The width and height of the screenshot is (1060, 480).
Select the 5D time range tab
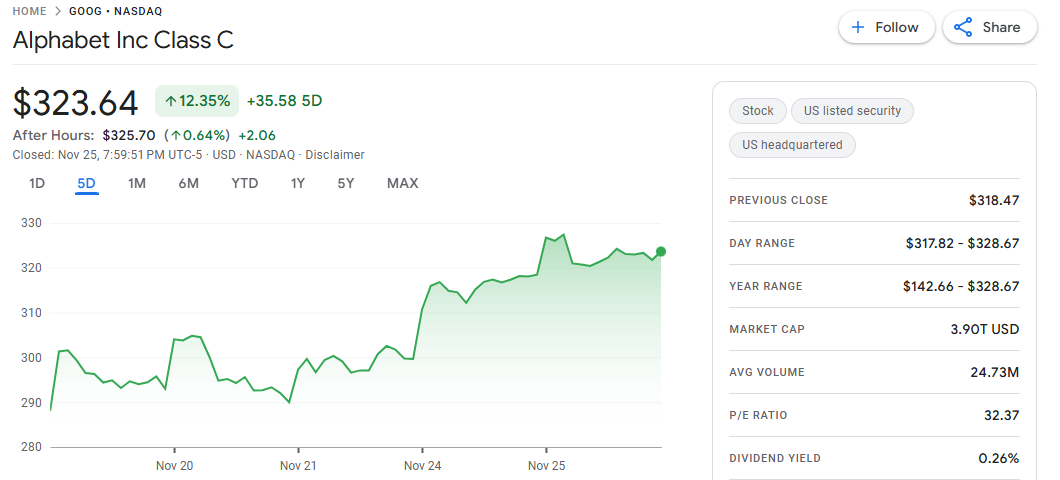(87, 183)
